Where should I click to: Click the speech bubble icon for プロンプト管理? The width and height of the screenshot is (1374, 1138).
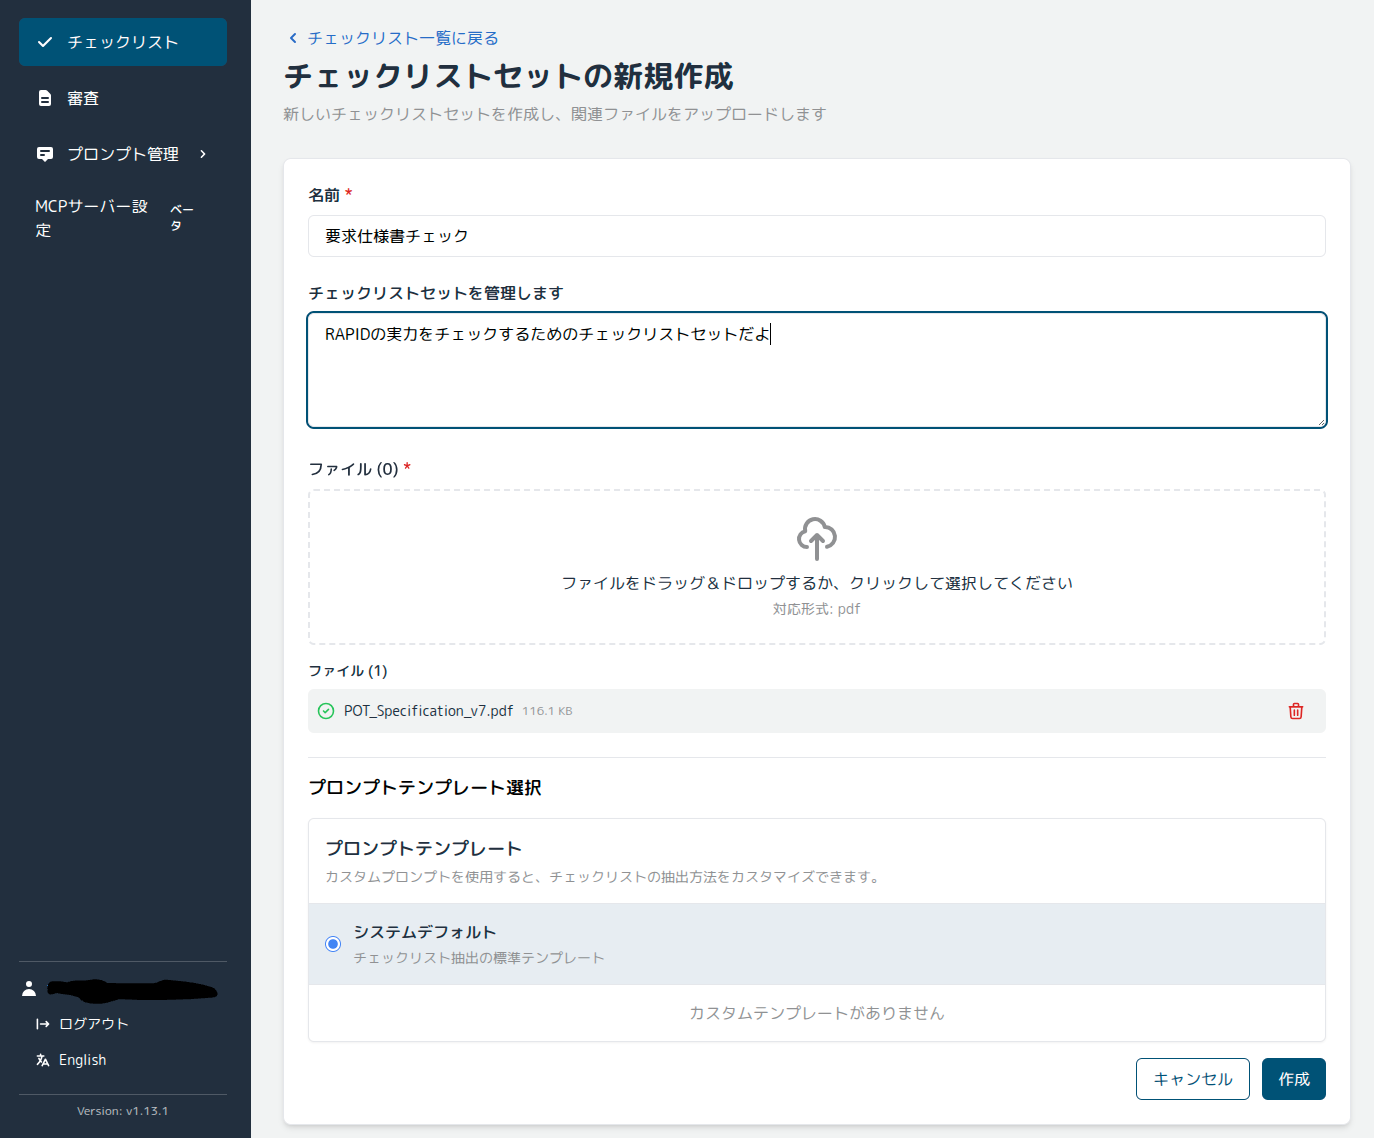(44, 154)
